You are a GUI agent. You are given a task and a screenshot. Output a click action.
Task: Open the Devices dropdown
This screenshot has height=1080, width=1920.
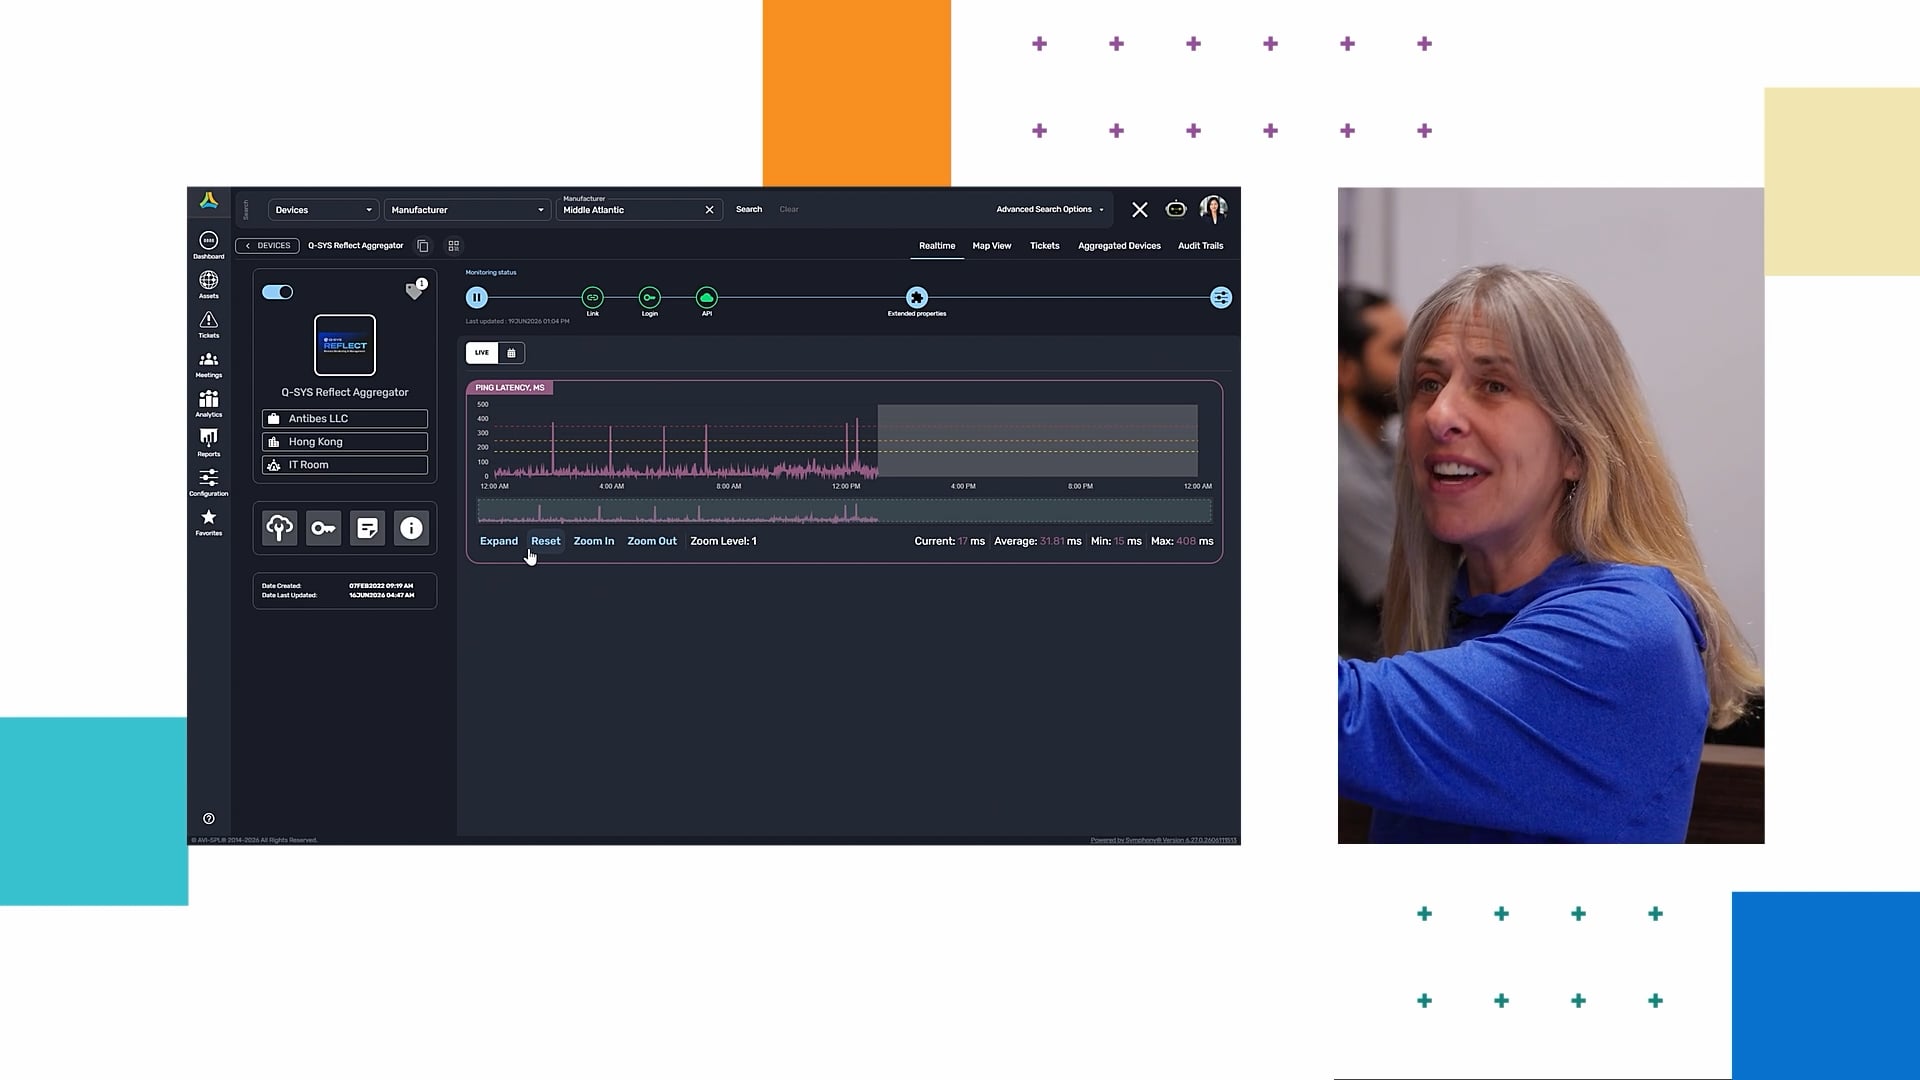pos(323,210)
